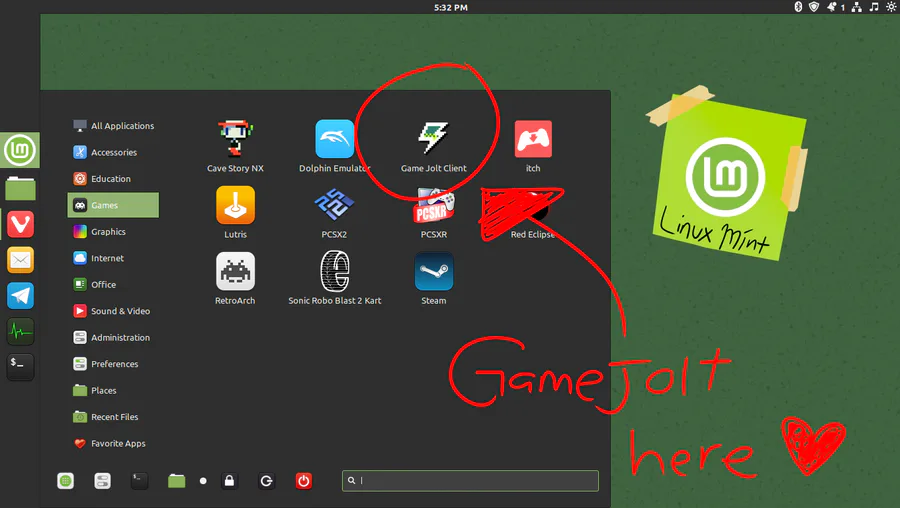The image size is (900, 508).
Task: Open the Office category
Action: coord(114,284)
